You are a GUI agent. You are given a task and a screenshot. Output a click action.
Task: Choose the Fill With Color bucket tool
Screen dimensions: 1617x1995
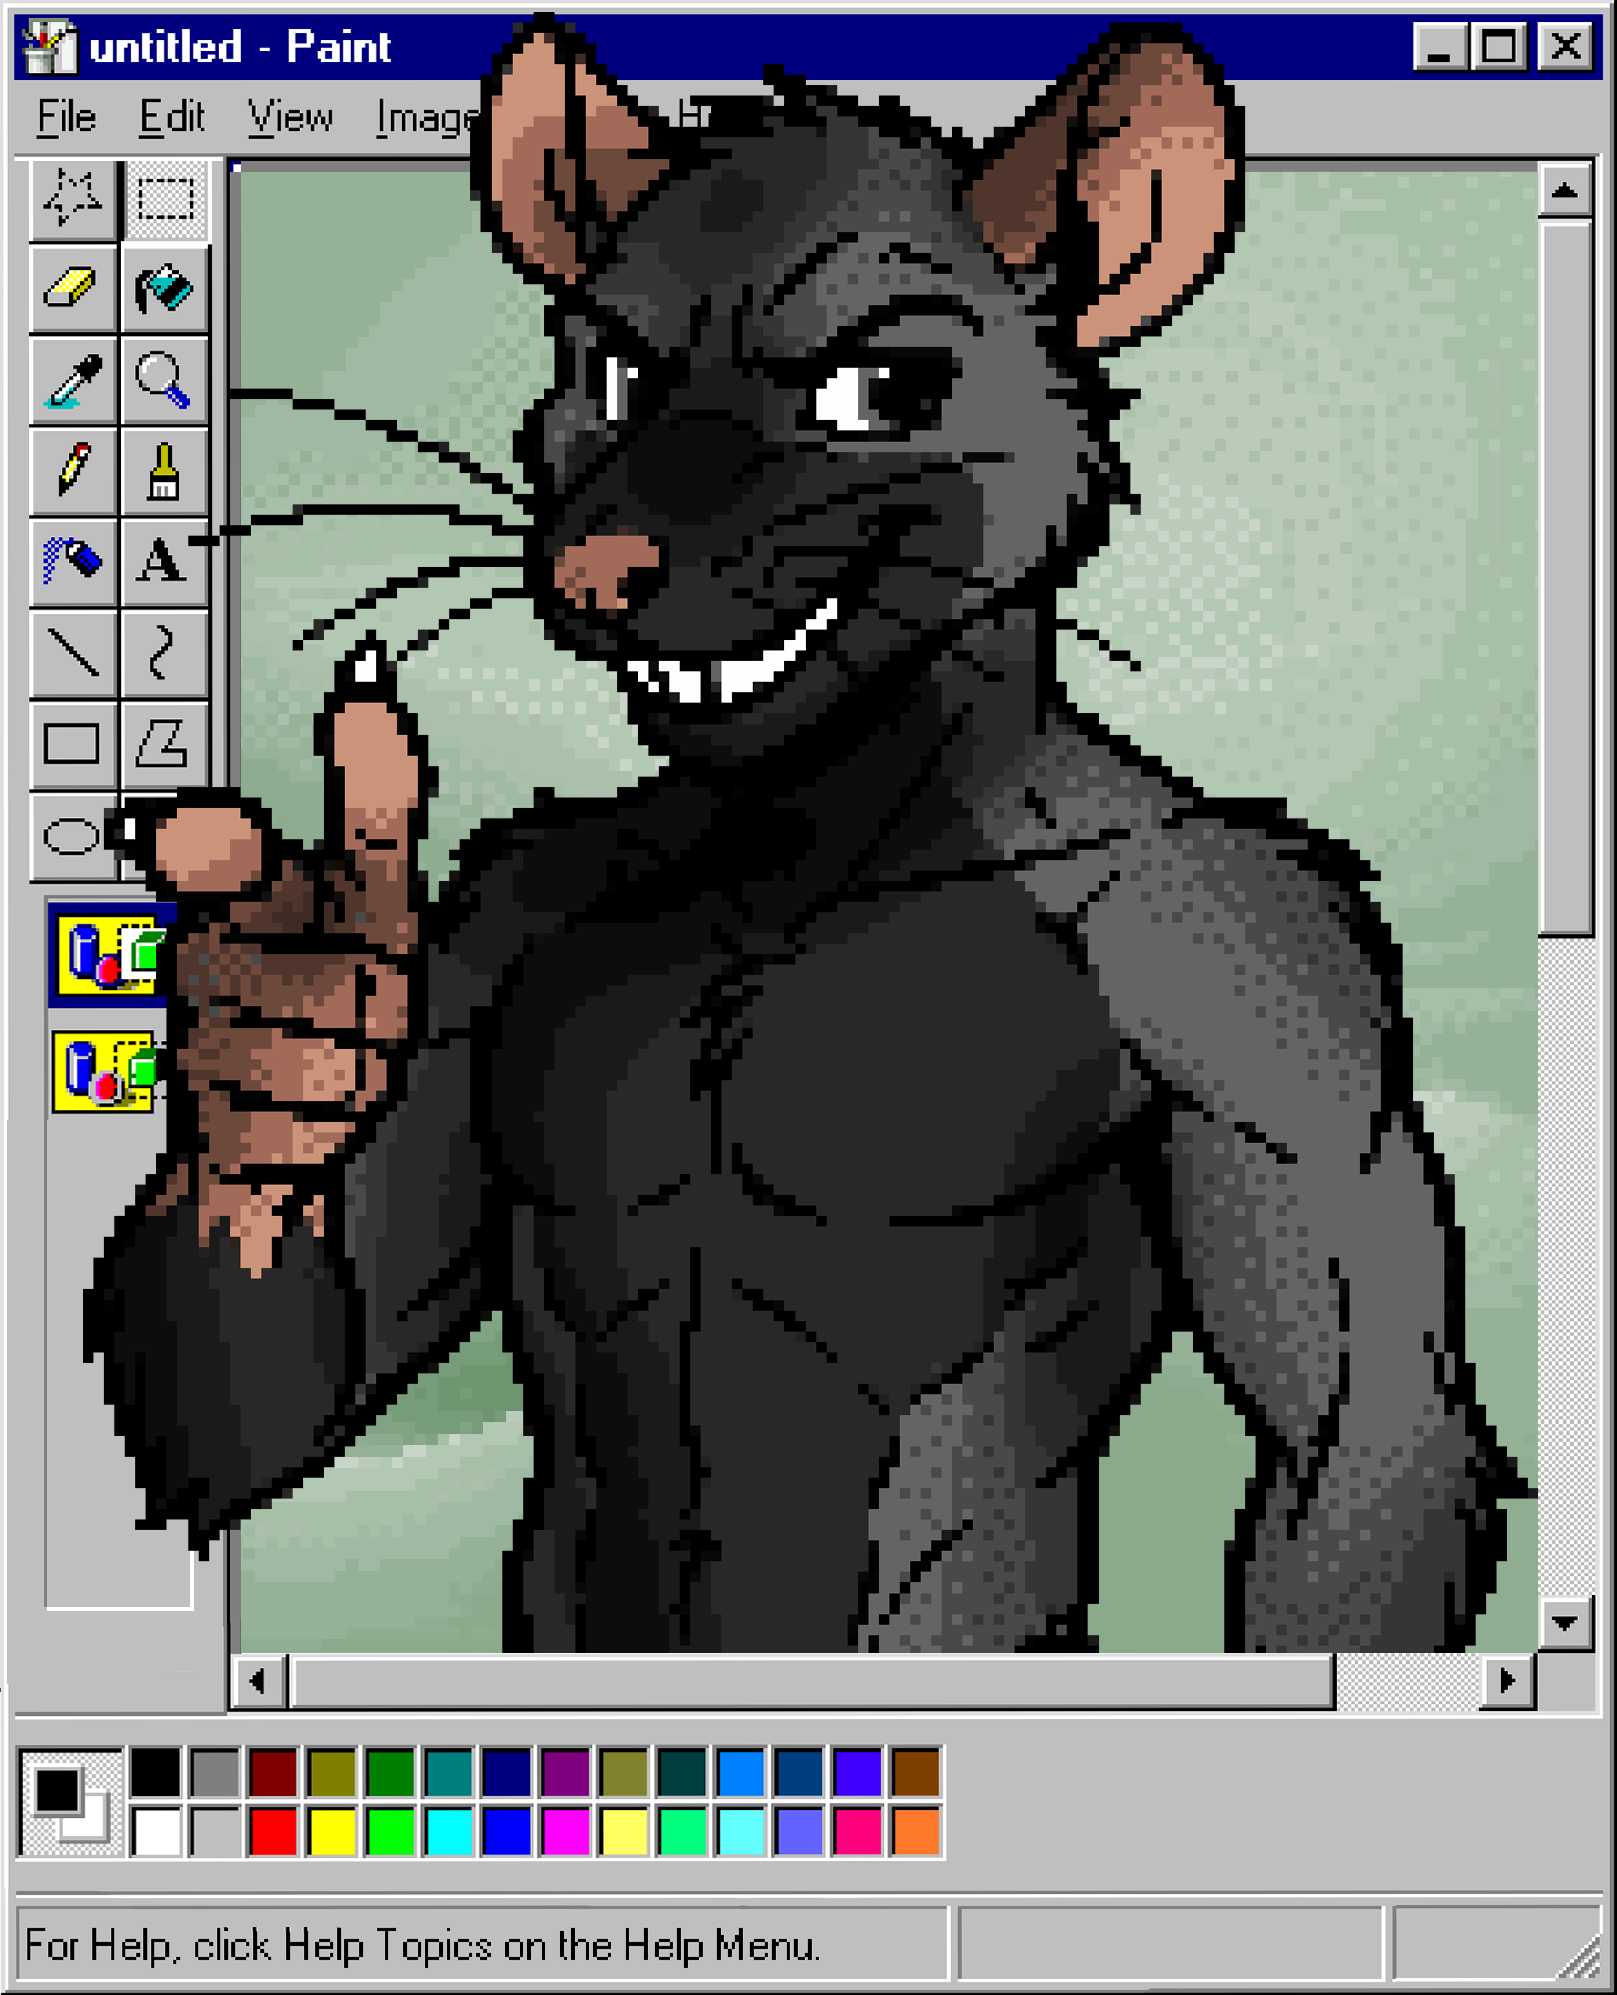coord(164,289)
